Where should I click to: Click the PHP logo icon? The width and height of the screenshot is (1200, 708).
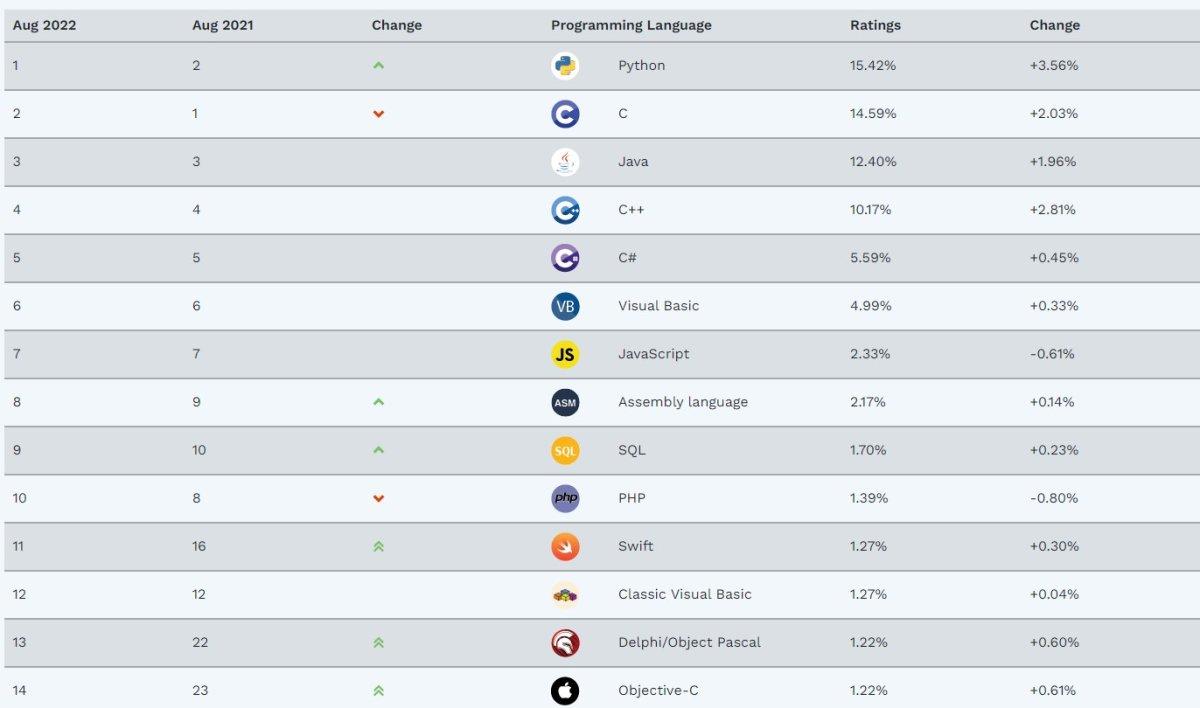(565, 498)
